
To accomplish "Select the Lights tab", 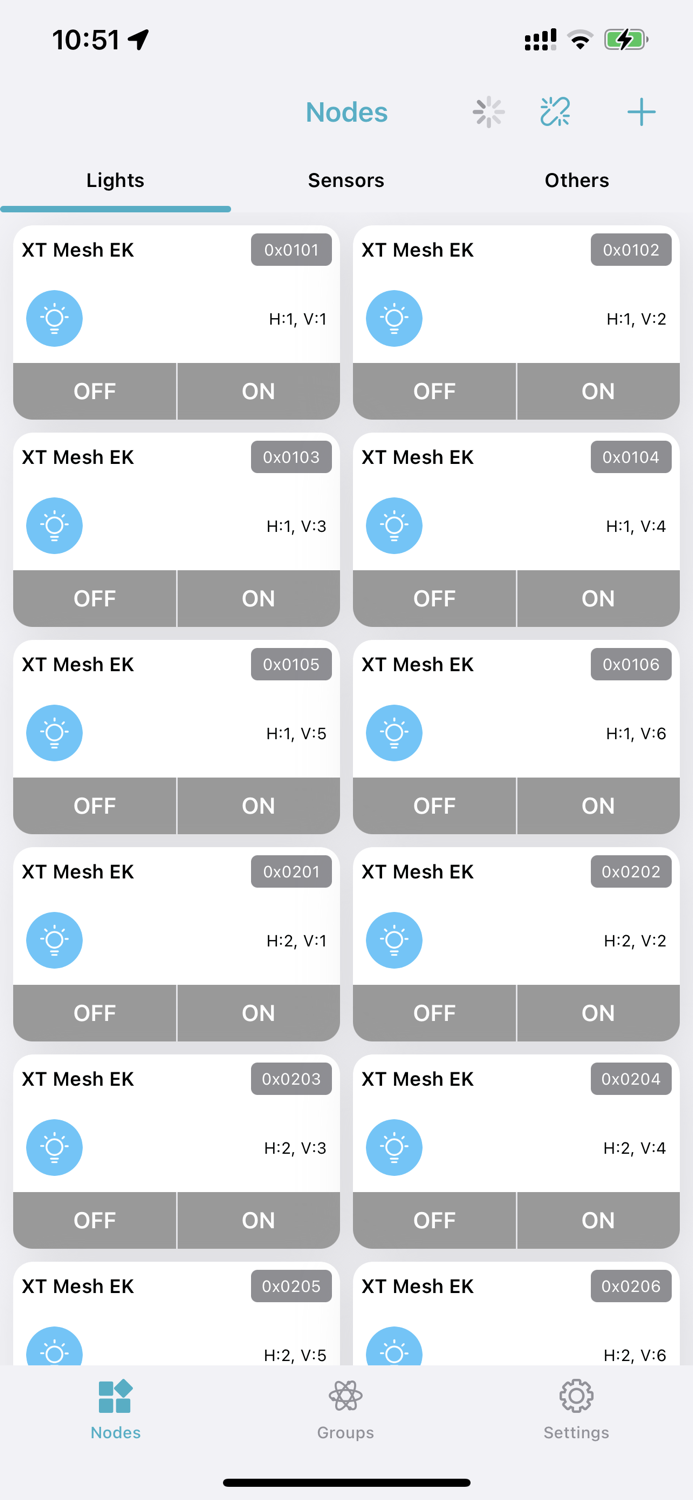I will (x=115, y=180).
